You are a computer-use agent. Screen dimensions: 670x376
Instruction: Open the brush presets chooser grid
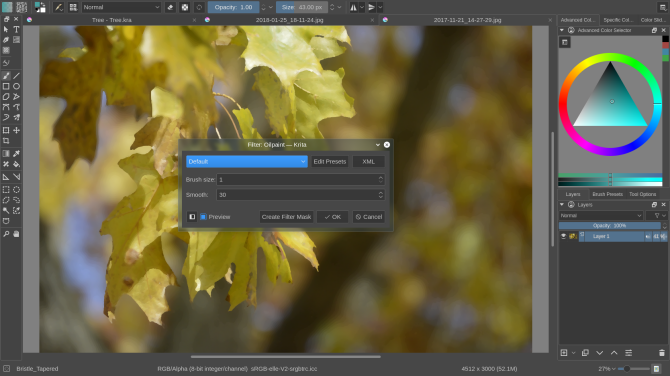[73, 7]
